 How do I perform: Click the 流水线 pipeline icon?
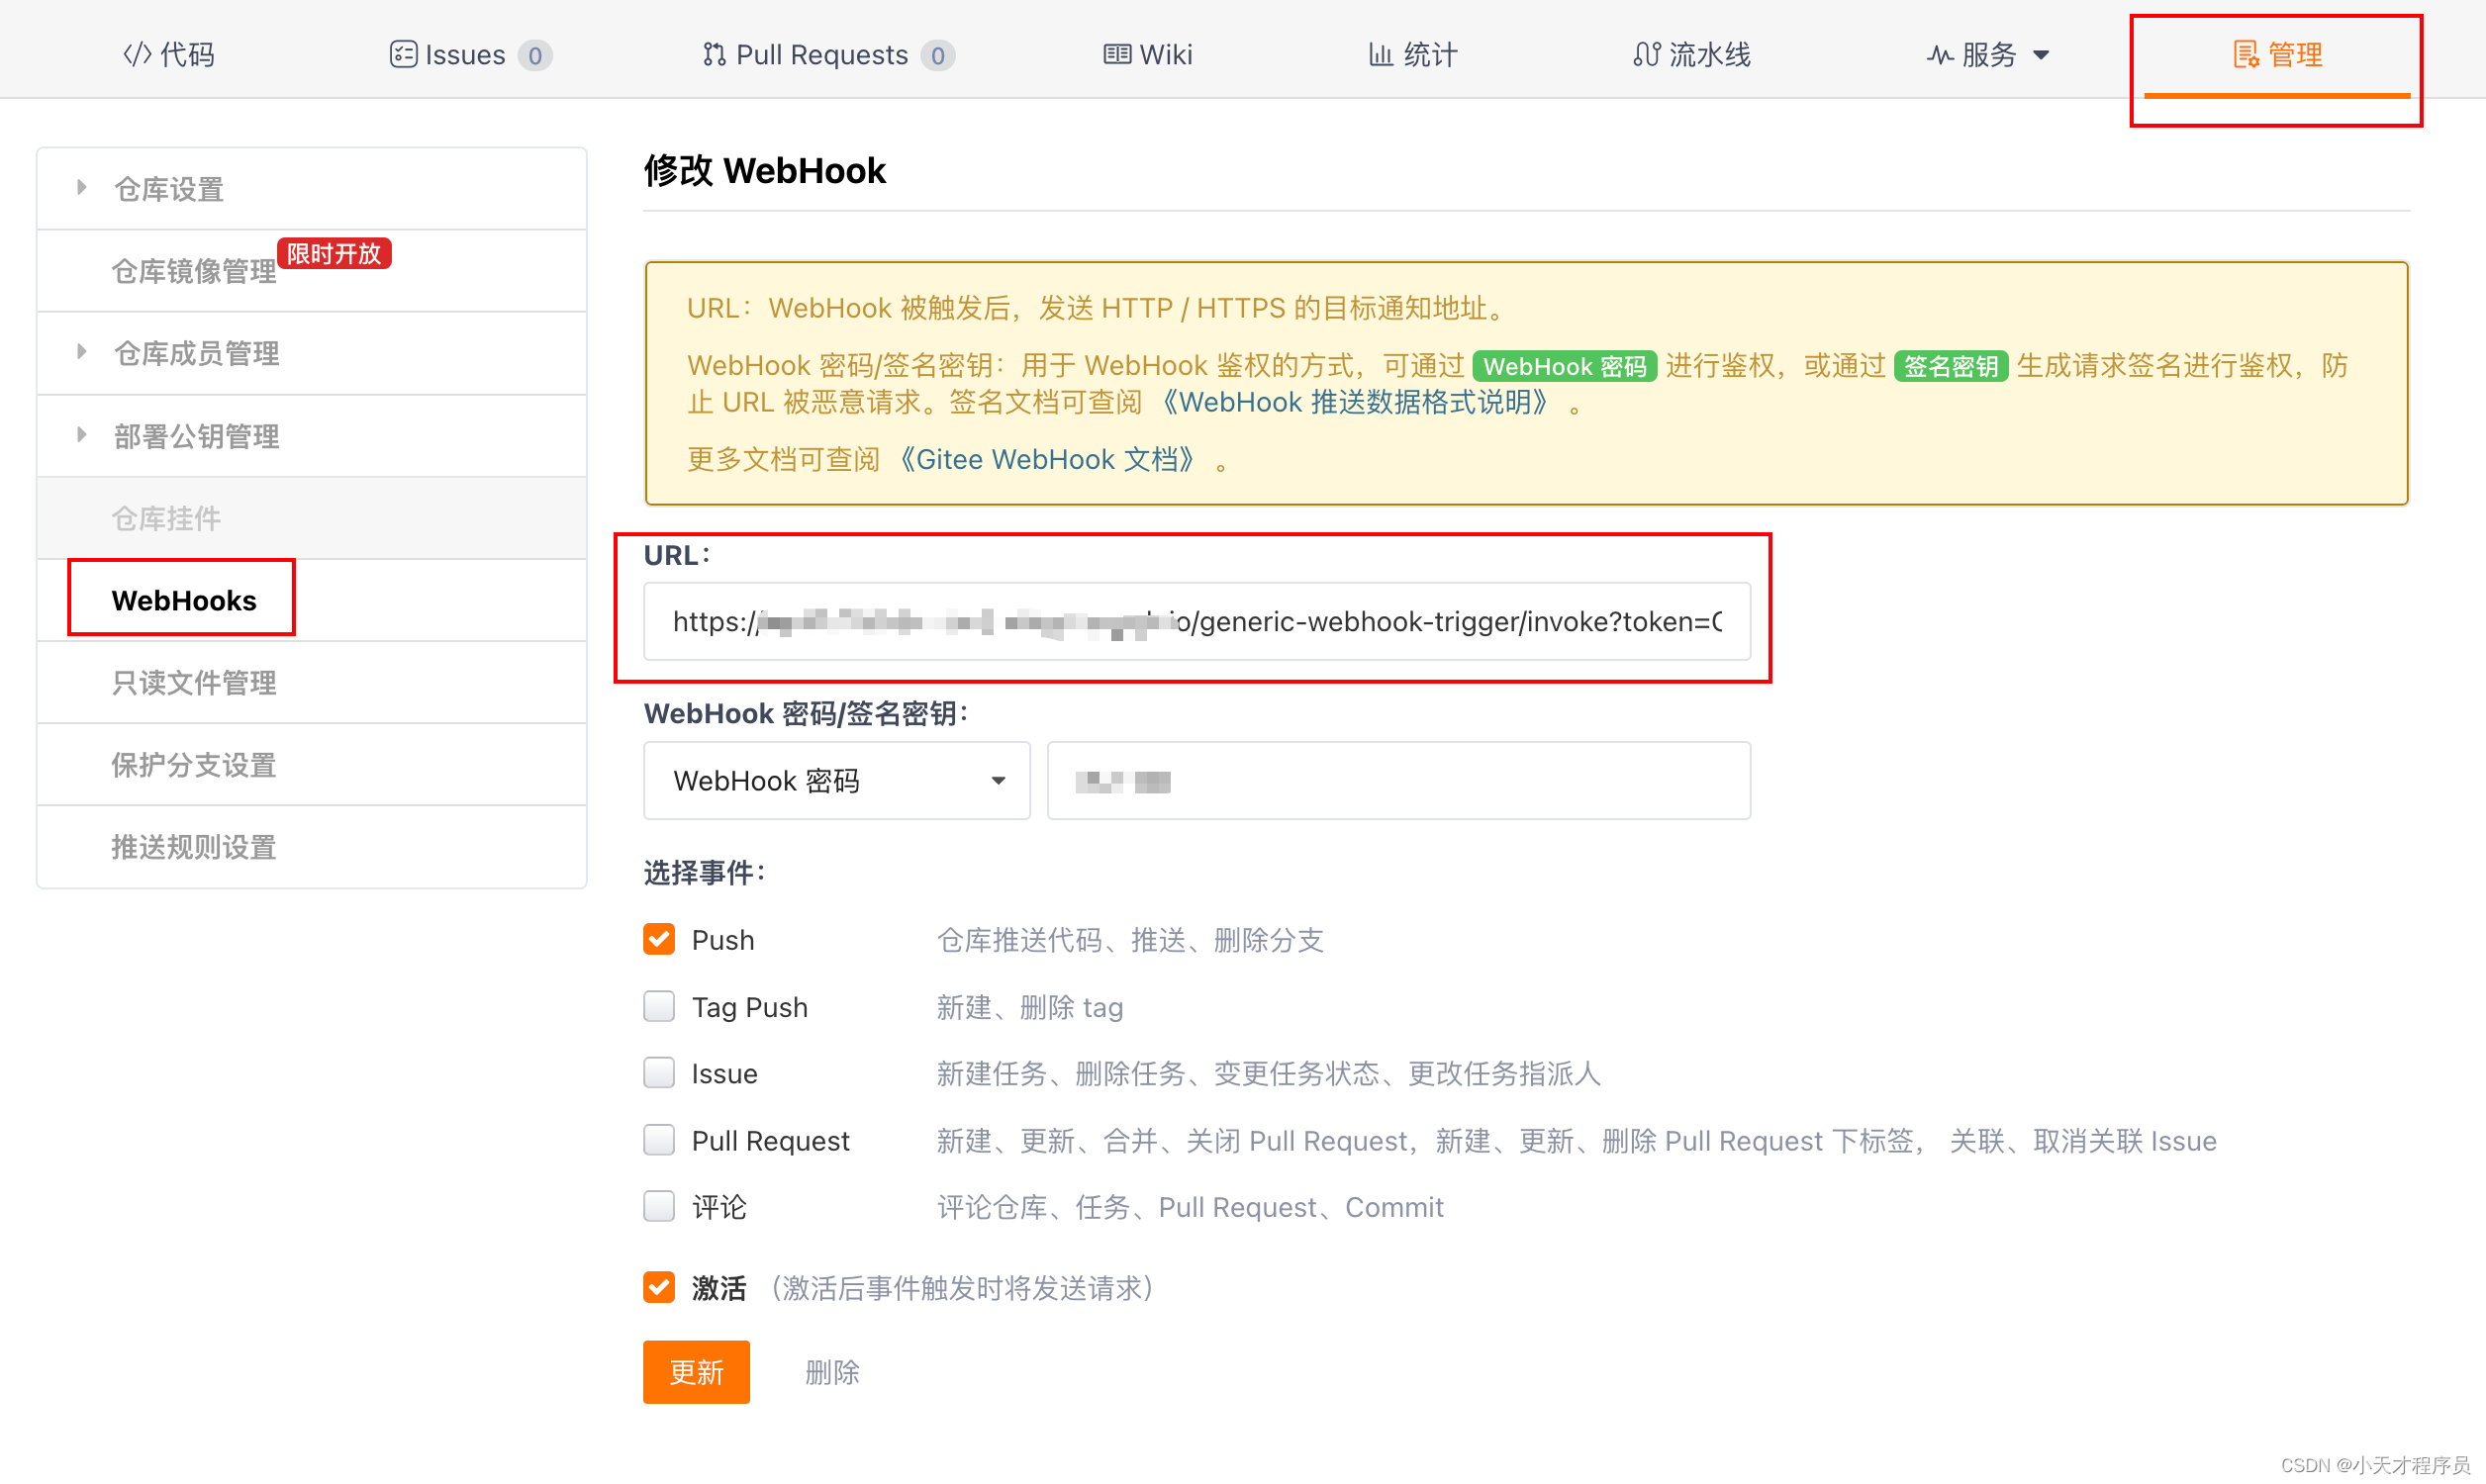1646,54
